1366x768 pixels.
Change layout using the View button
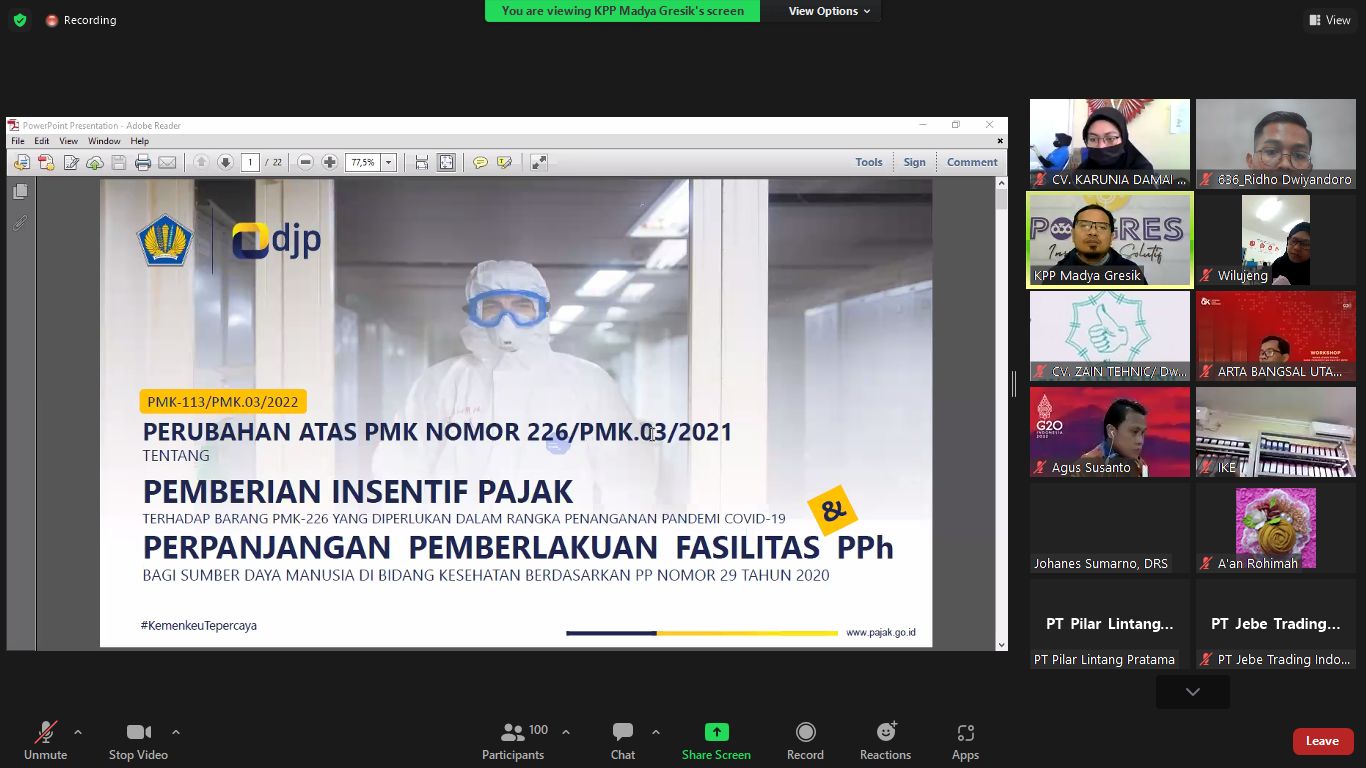[1329, 20]
